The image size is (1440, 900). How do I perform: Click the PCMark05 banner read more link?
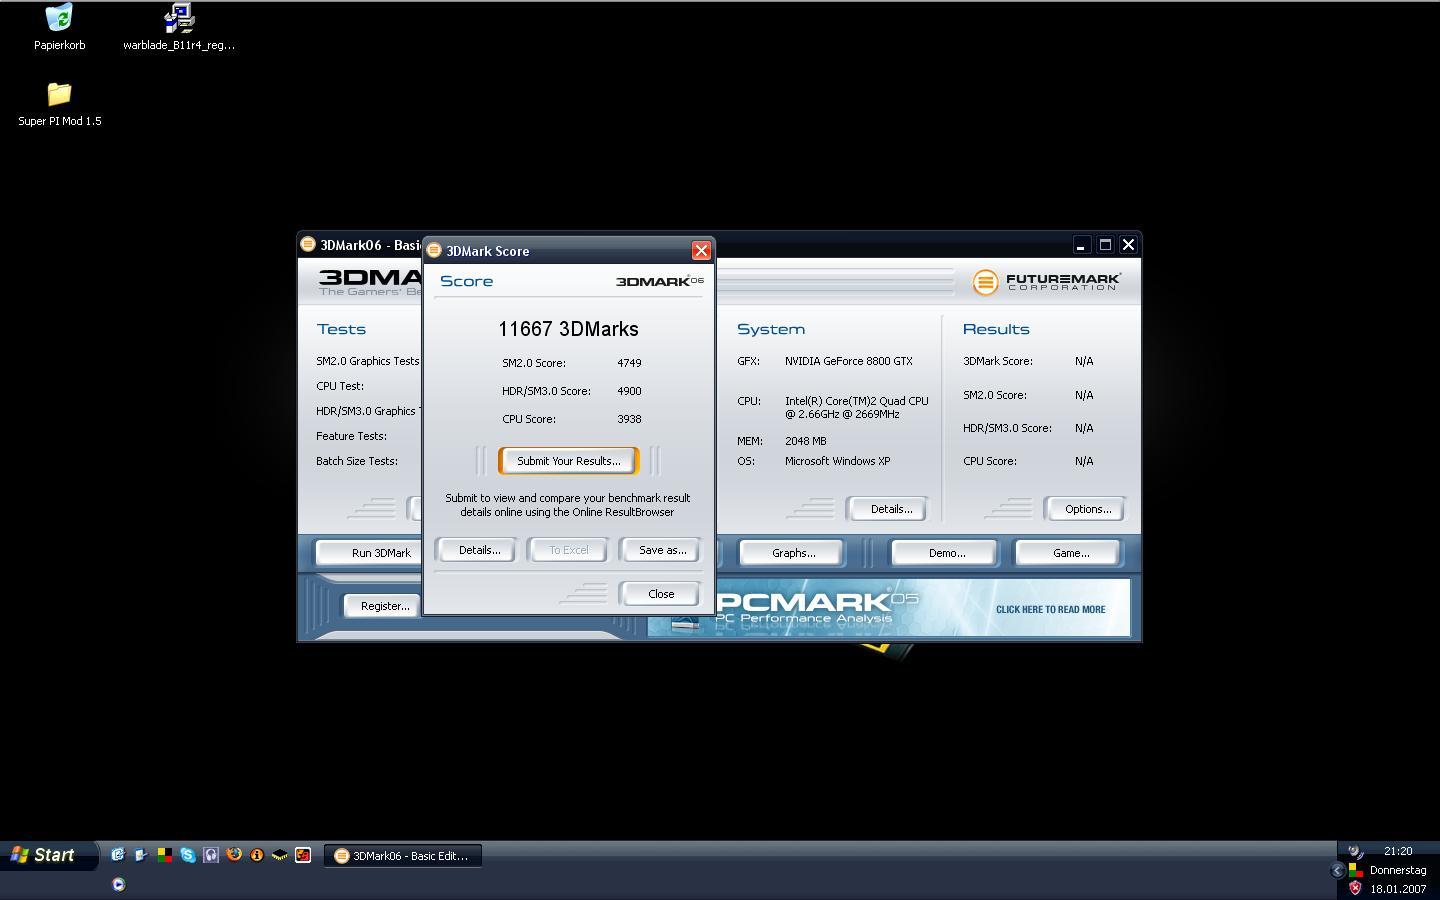(x=1050, y=609)
